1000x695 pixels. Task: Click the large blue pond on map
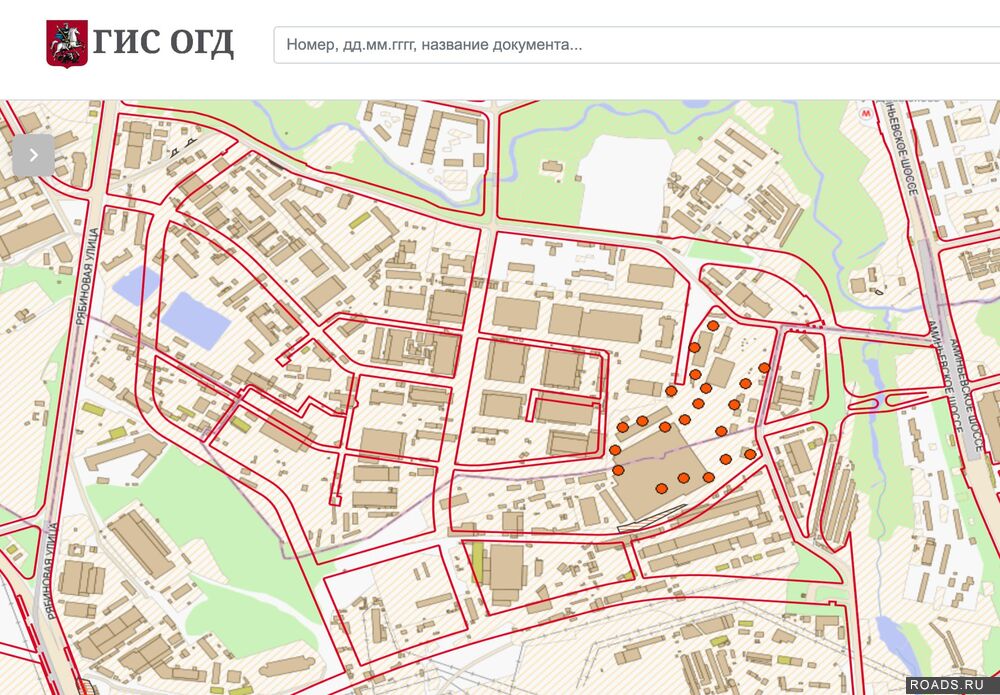(x=196, y=319)
